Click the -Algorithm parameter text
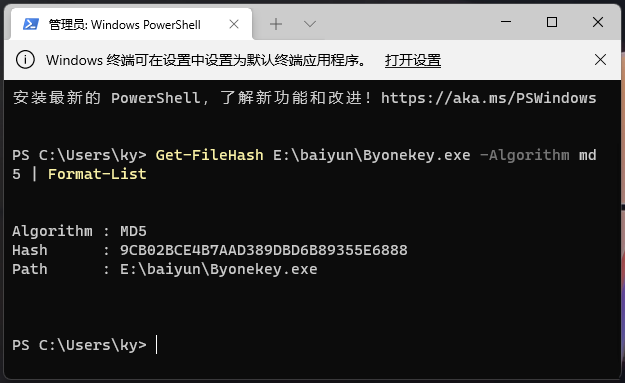Viewport: 625px width, 383px height. click(525, 155)
